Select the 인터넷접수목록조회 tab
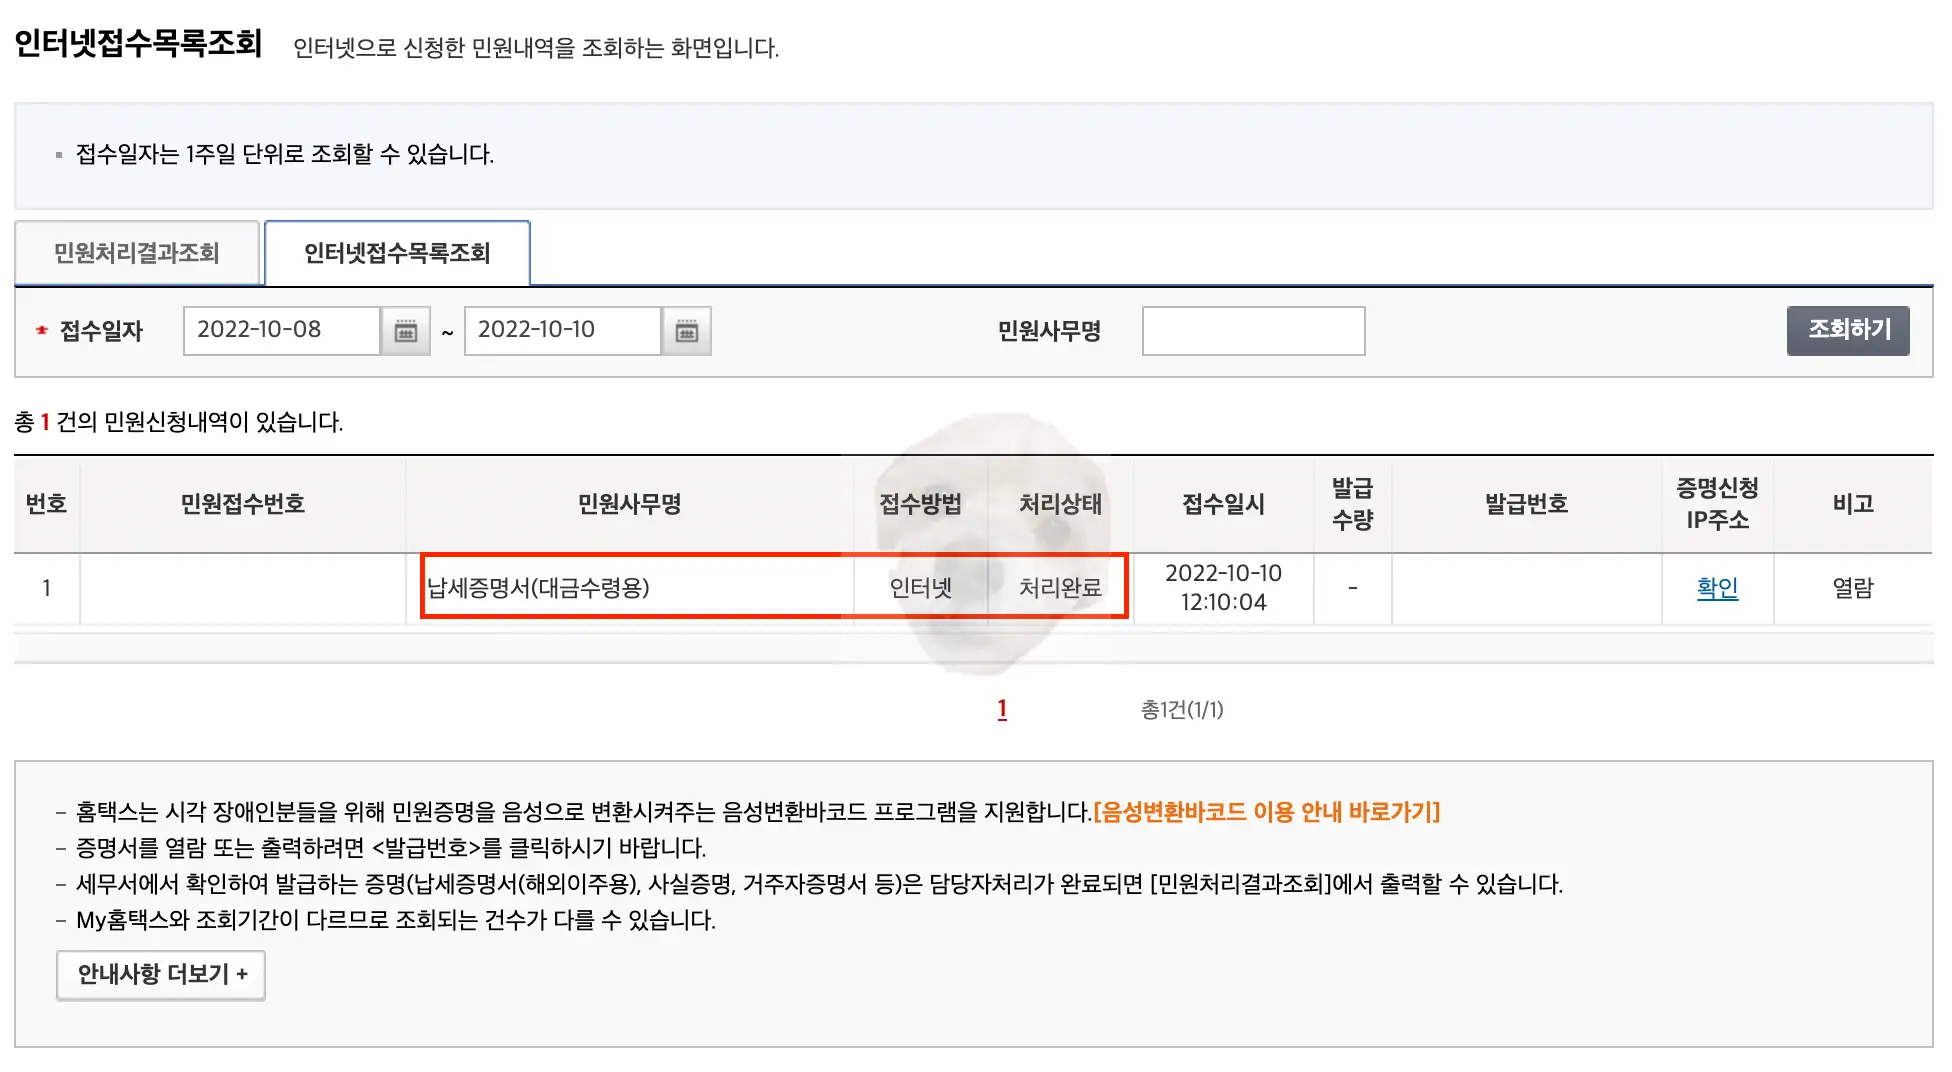 tap(397, 252)
